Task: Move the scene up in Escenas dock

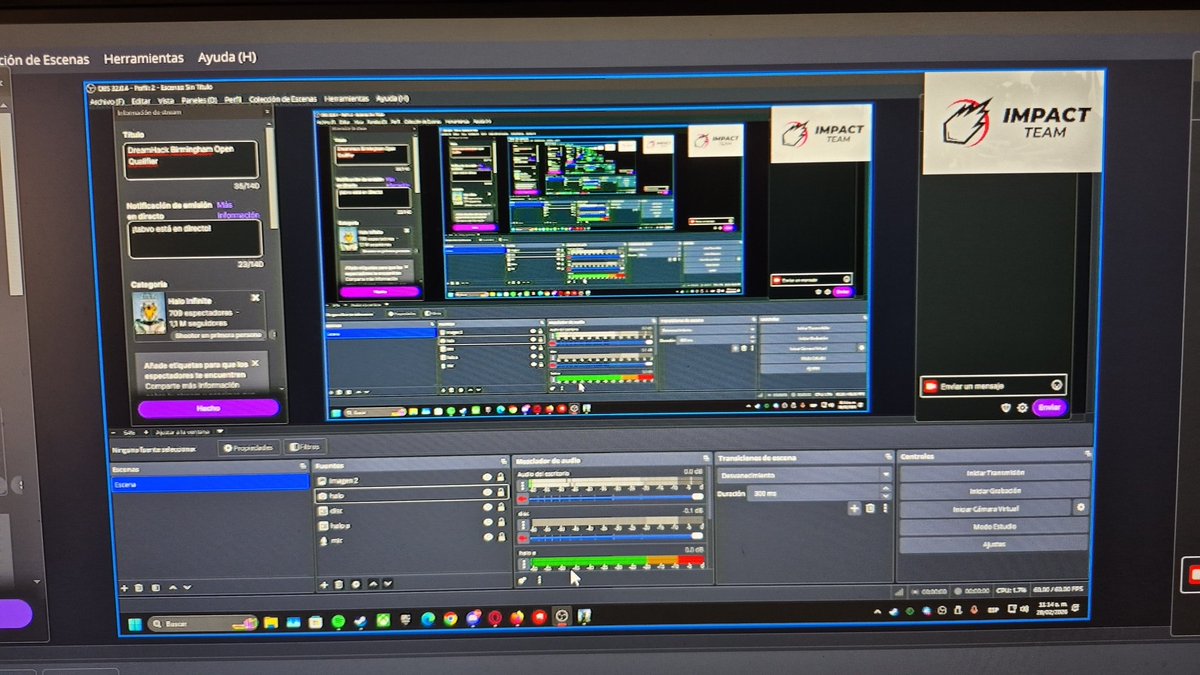Action: [x=173, y=587]
